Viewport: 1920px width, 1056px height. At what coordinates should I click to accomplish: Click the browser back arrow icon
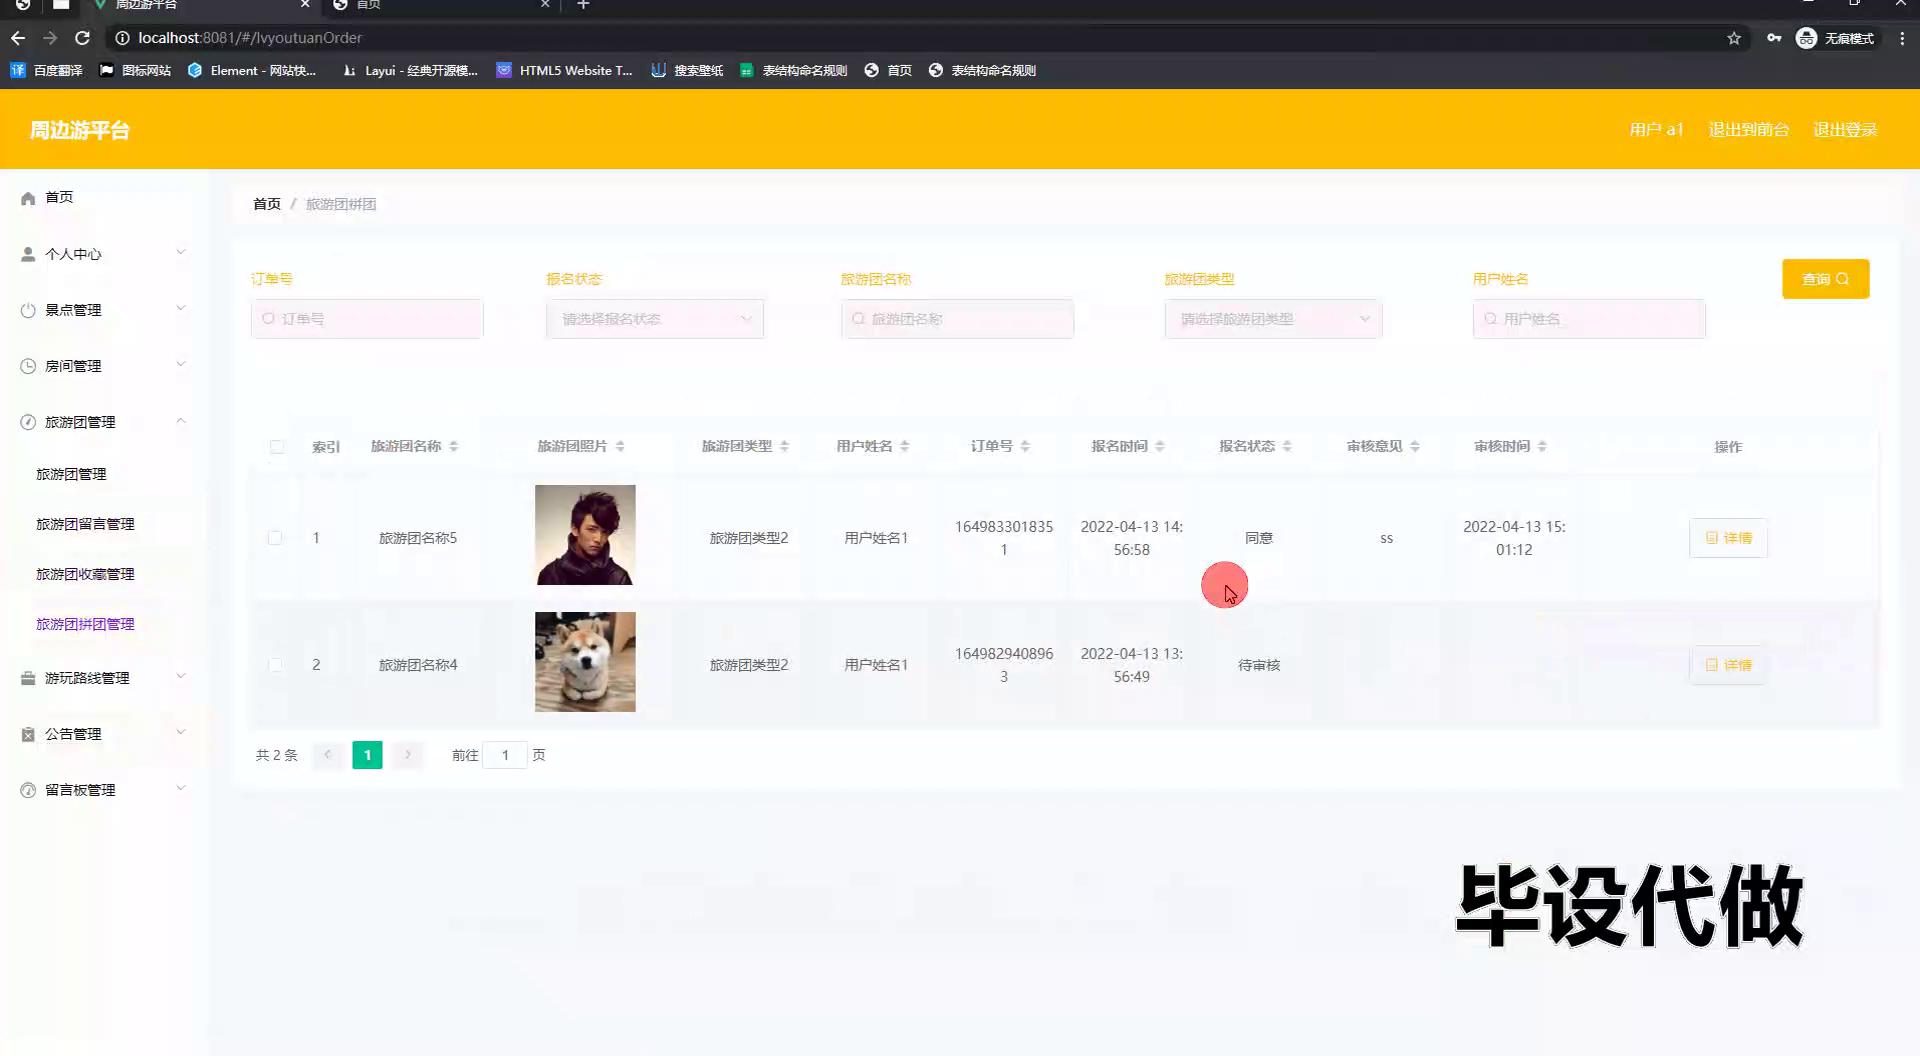(18, 38)
